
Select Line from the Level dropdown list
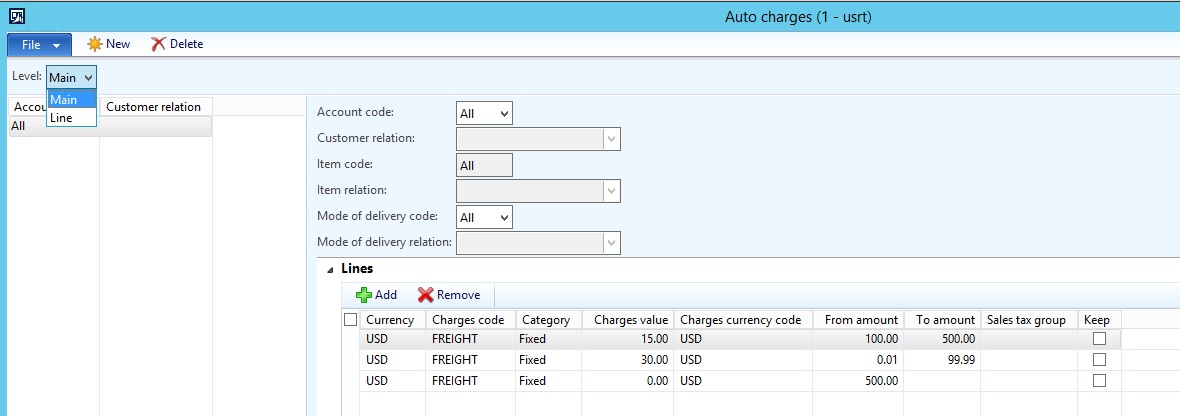[x=61, y=118]
